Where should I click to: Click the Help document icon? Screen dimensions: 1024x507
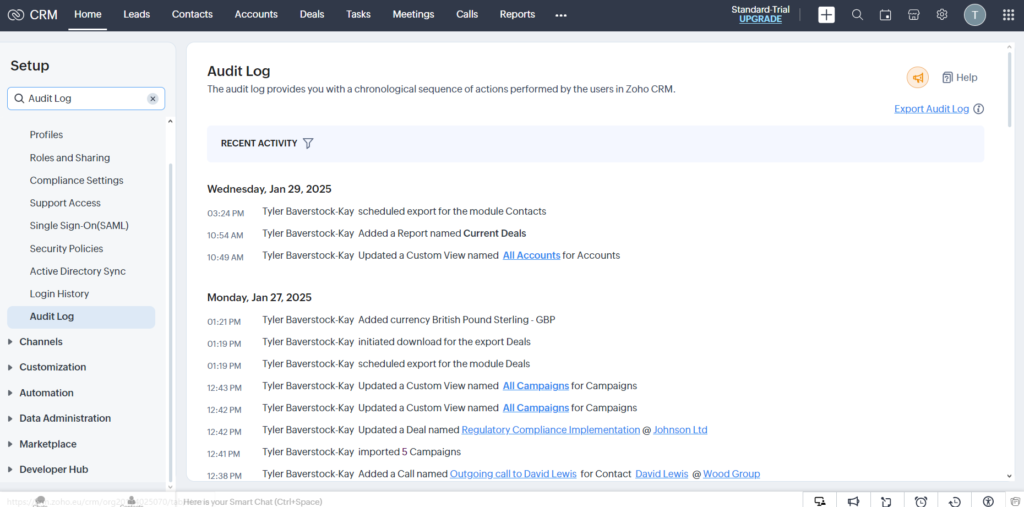[x=947, y=78]
